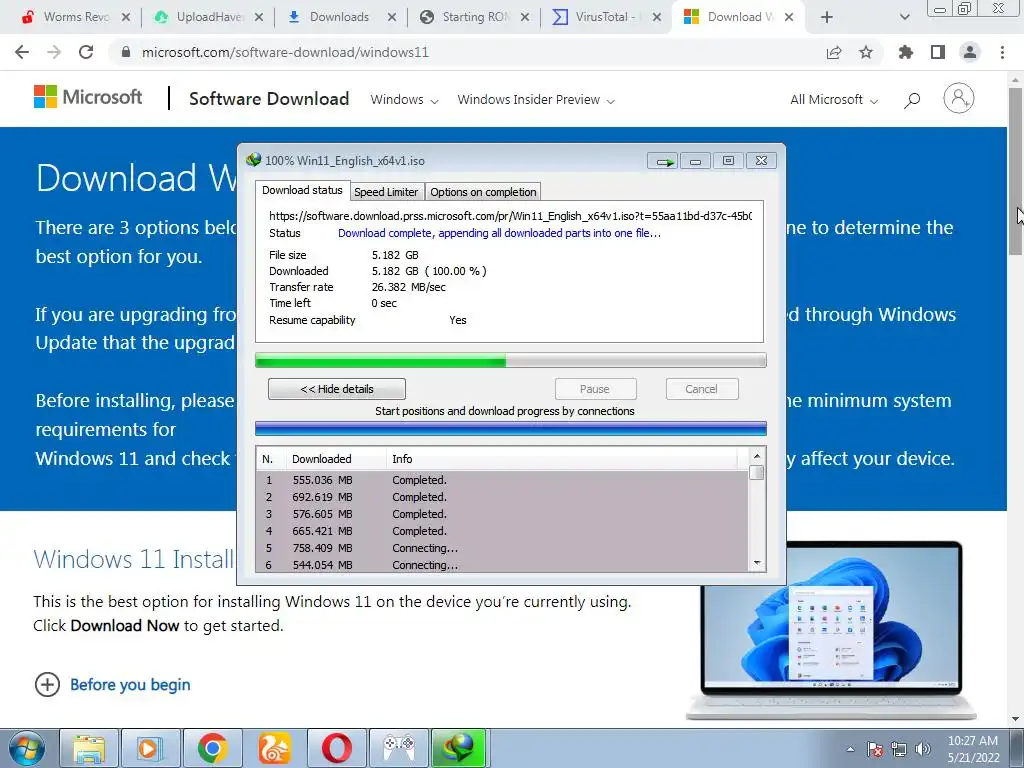The width and height of the screenshot is (1024, 768).
Task: Close the VirusTotal tab
Action: click(x=658, y=17)
